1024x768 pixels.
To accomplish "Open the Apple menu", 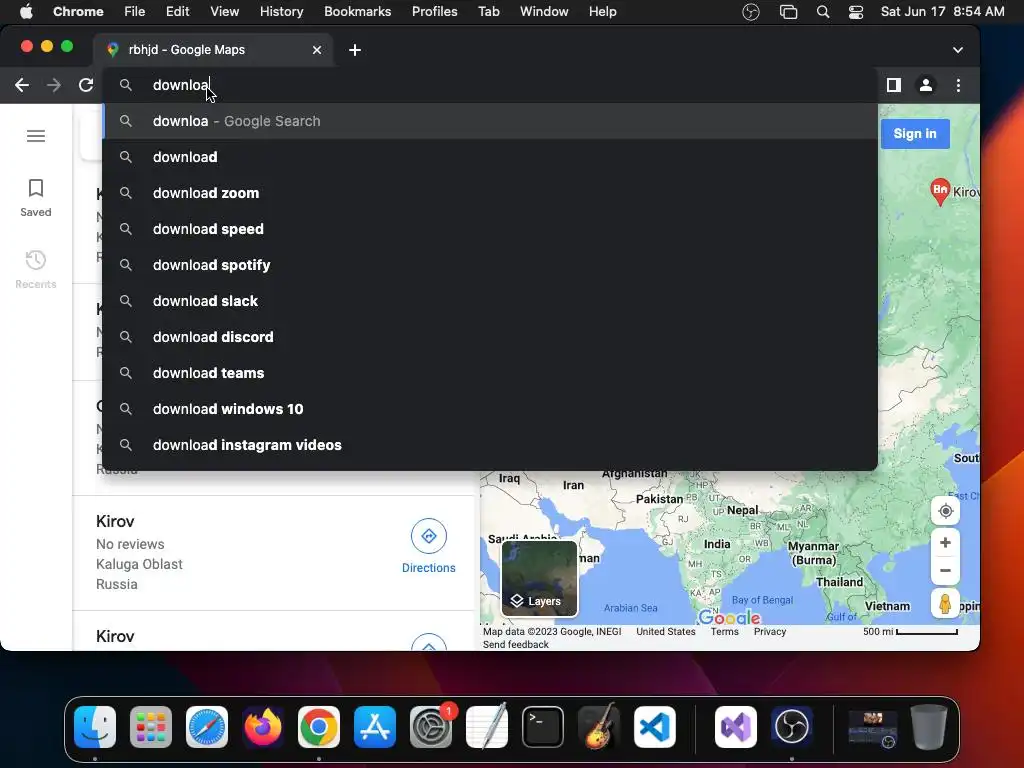I will 26,11.
